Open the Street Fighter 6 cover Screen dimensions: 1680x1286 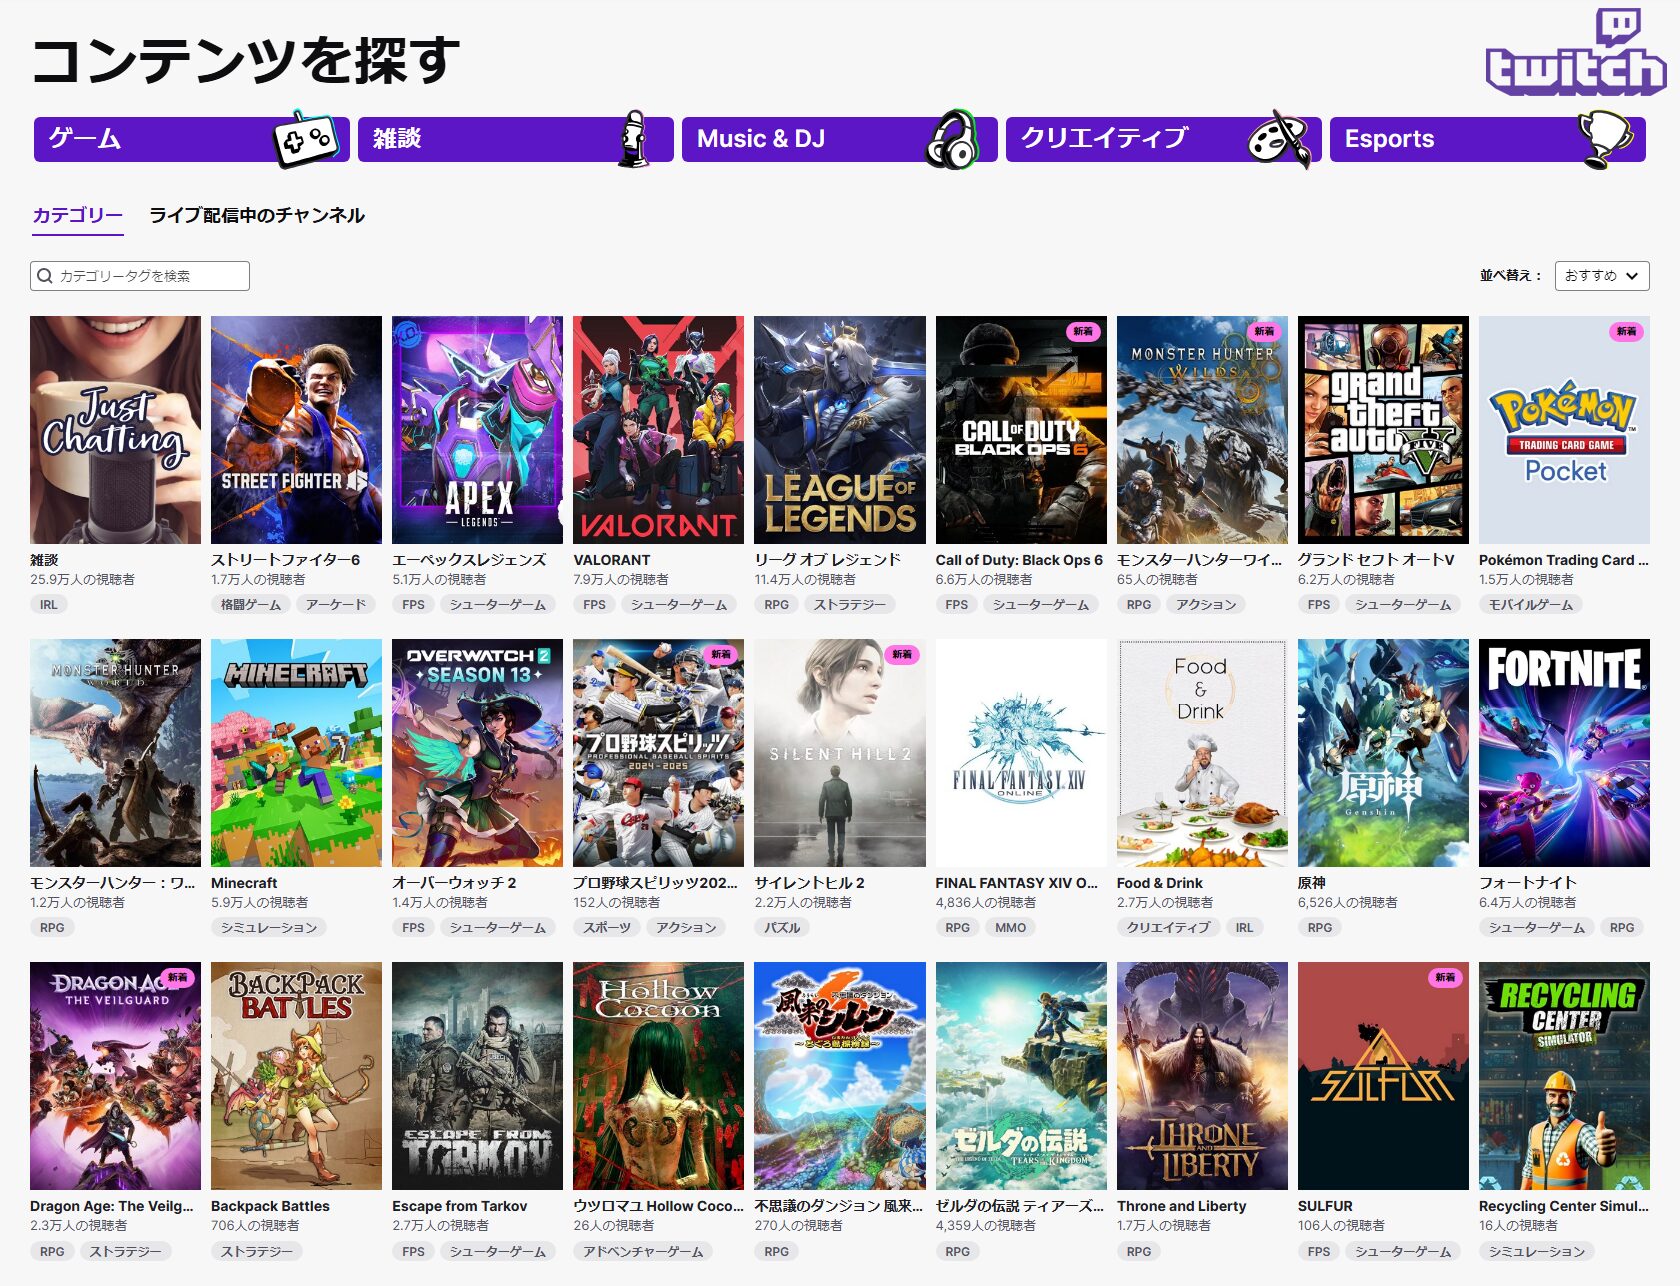(296, 430)
